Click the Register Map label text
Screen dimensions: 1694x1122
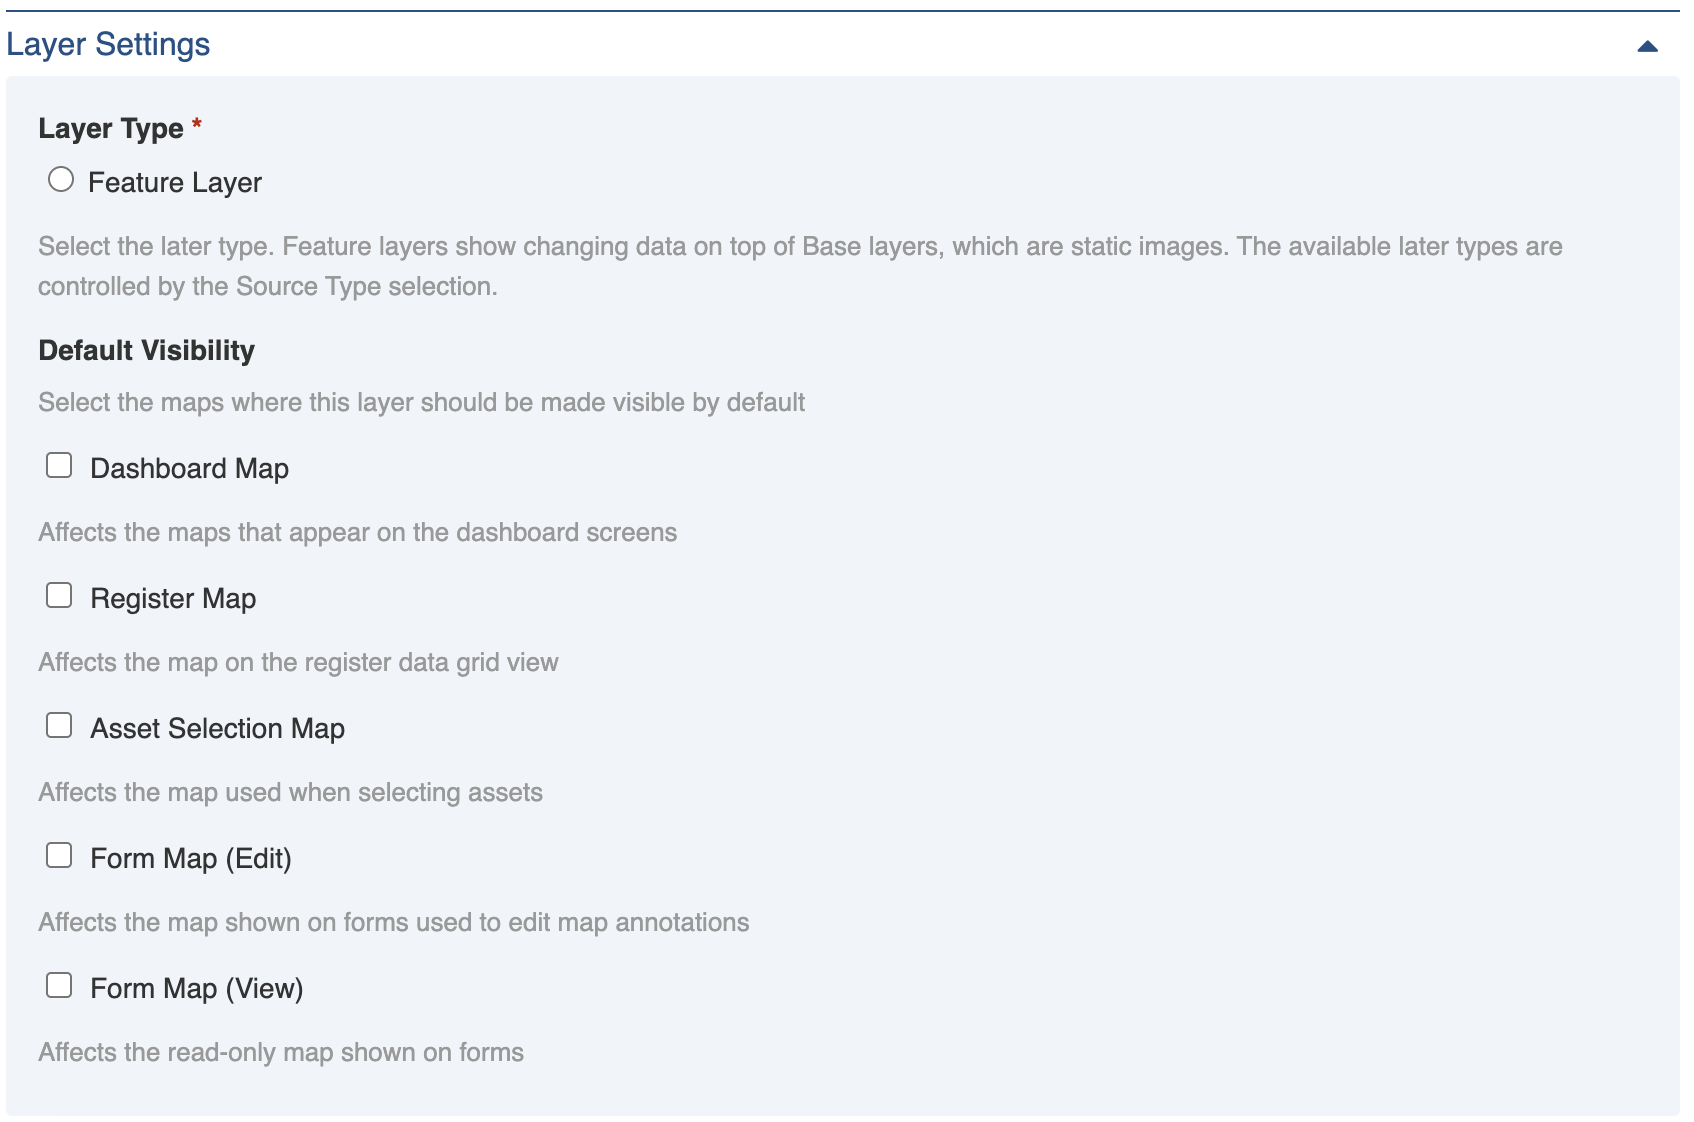pos(172,597)
